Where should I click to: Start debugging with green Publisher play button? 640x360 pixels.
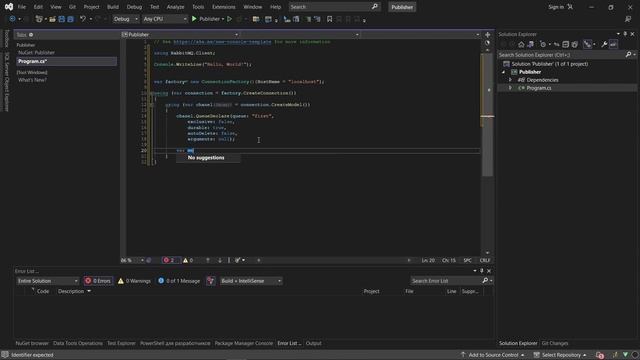pos(207,19)
